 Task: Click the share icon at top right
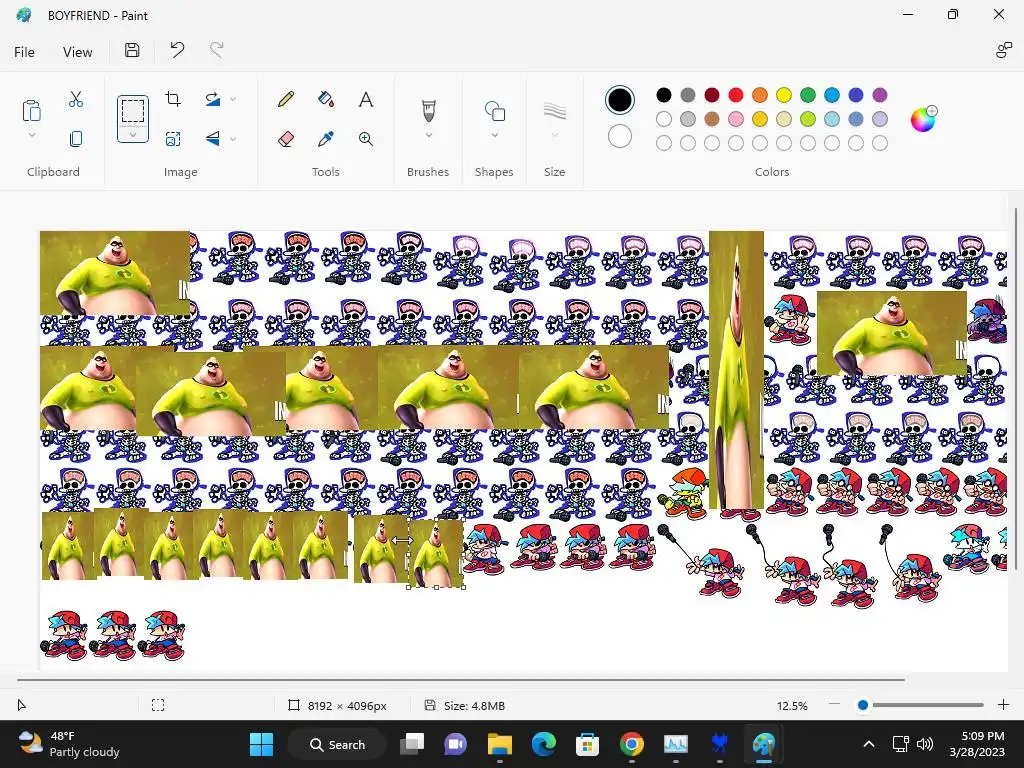click(x=1003, y=50)
